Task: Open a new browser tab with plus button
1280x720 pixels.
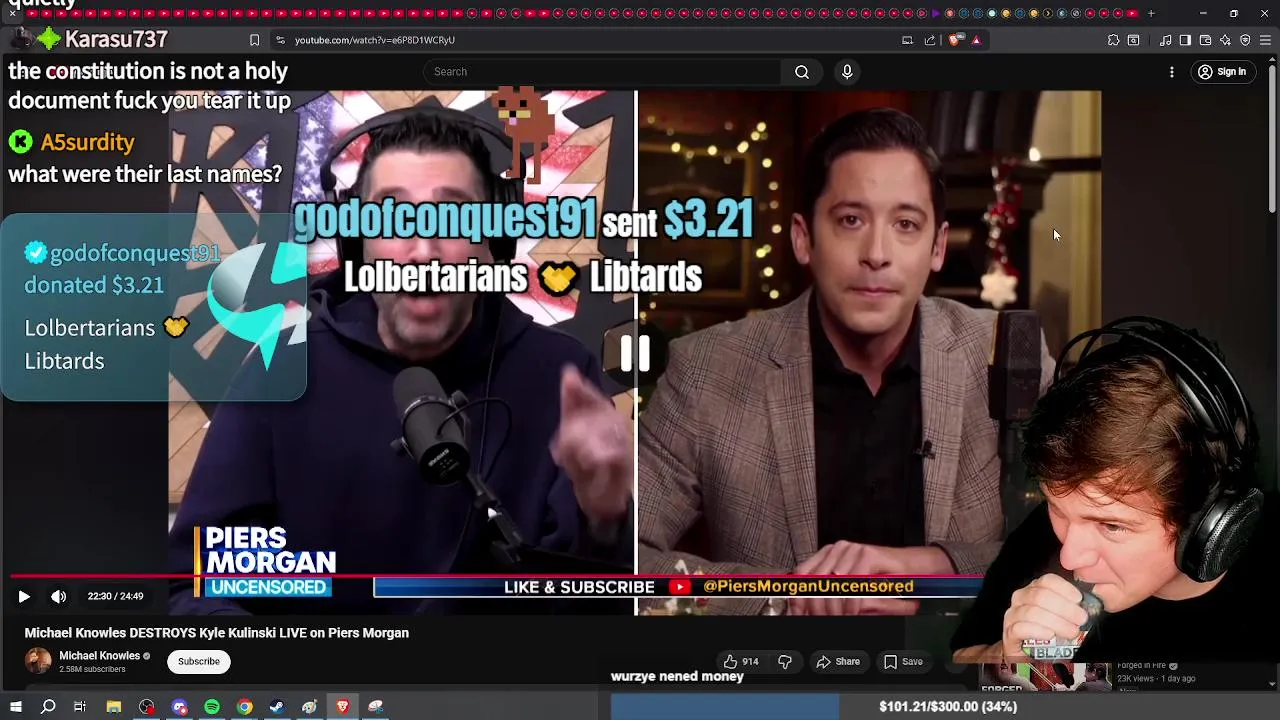Action: point(1151,13)
